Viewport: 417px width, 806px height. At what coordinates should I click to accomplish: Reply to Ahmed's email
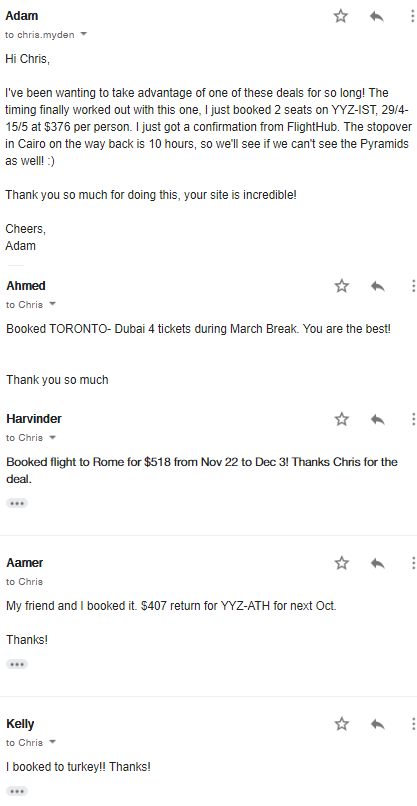coord(377,286)
